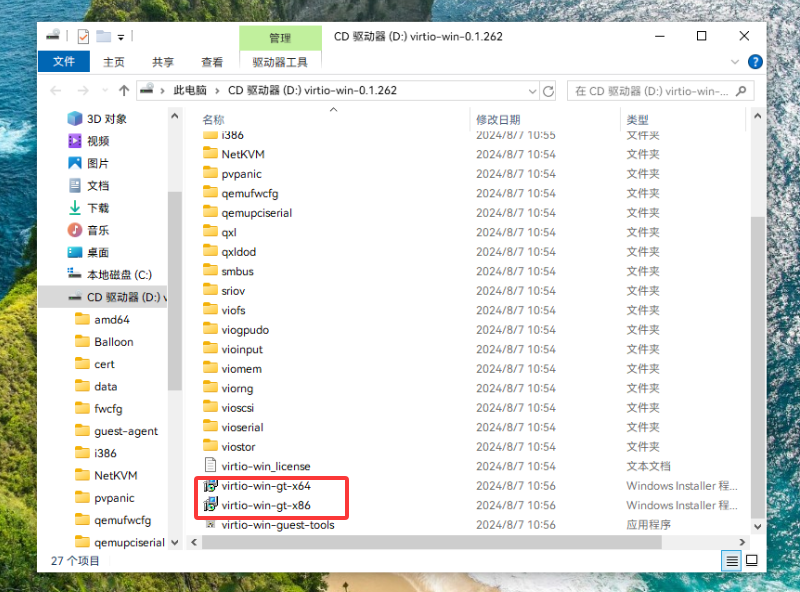Click the new folder quick access icon
800x592 pixels.
click(104, 36)
